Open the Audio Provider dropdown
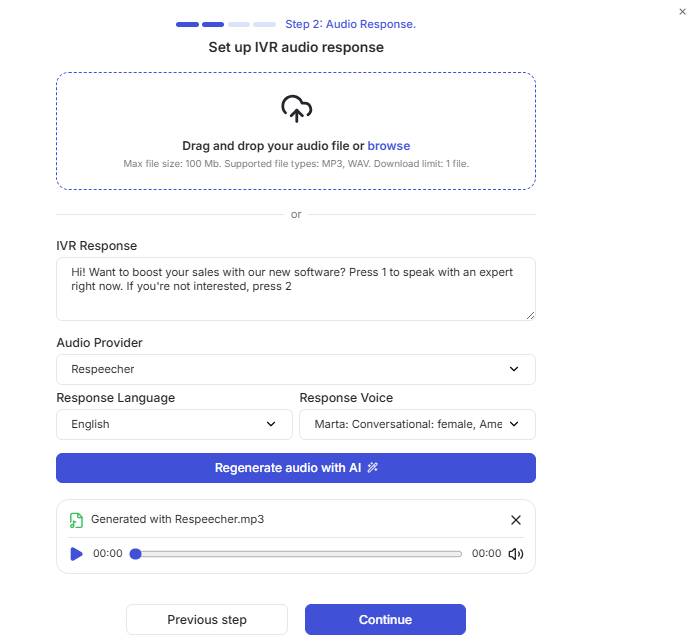Screen dimensions: 695x641 pyautogui.click(x=296, y=369)
